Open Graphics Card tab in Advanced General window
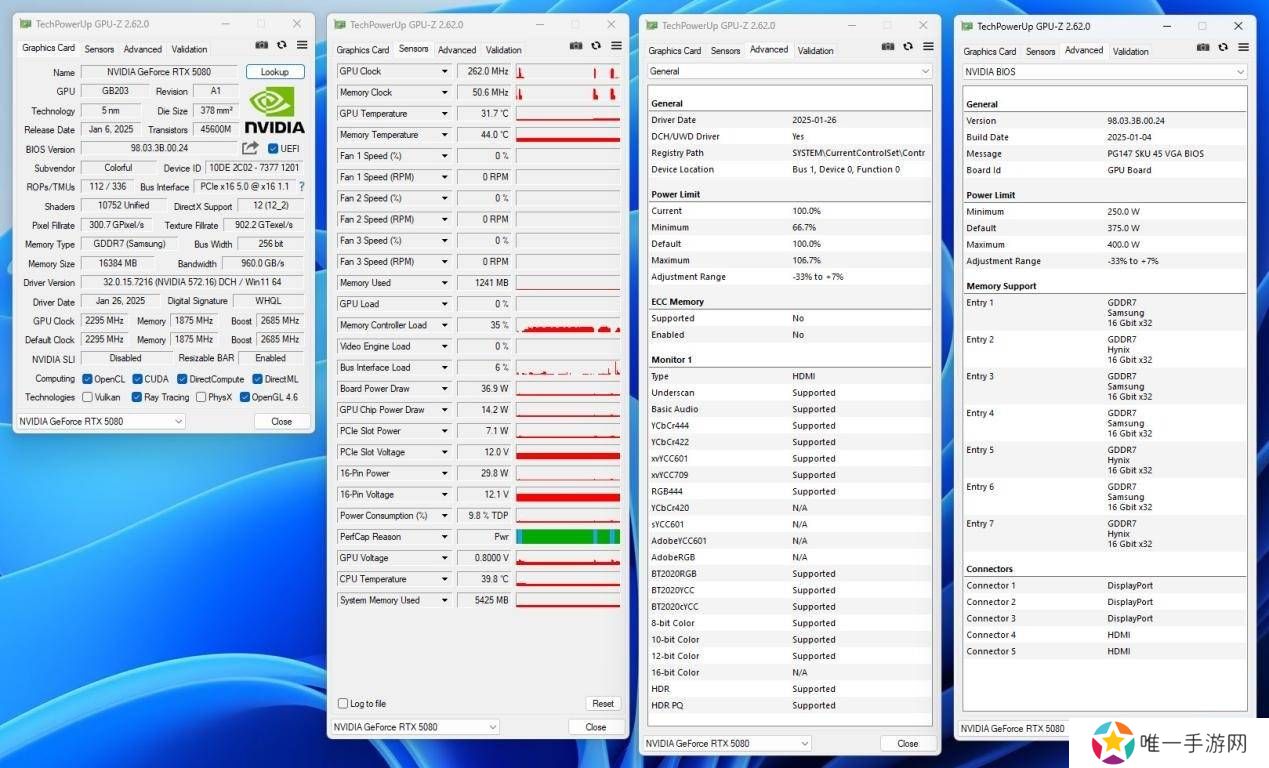This screenshot has width=1269, height=768. pos(674,51)
